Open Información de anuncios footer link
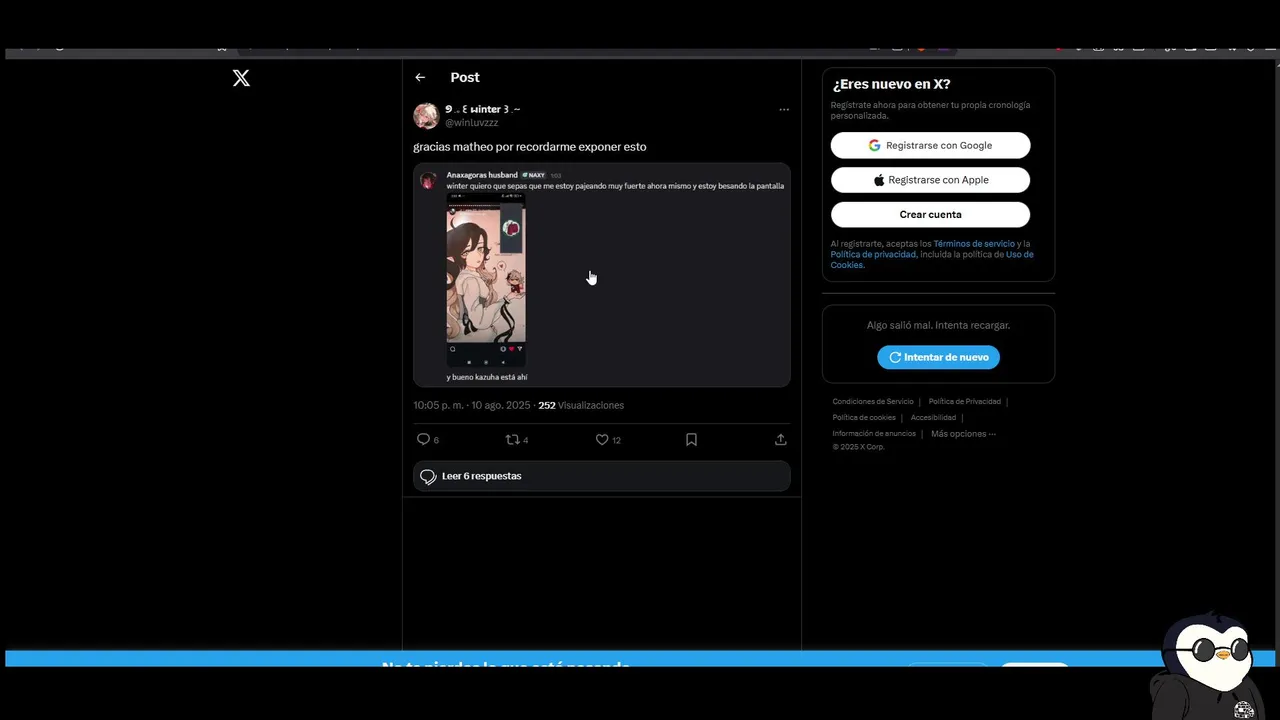This screenshot has width=1280, height=720. 874,434
